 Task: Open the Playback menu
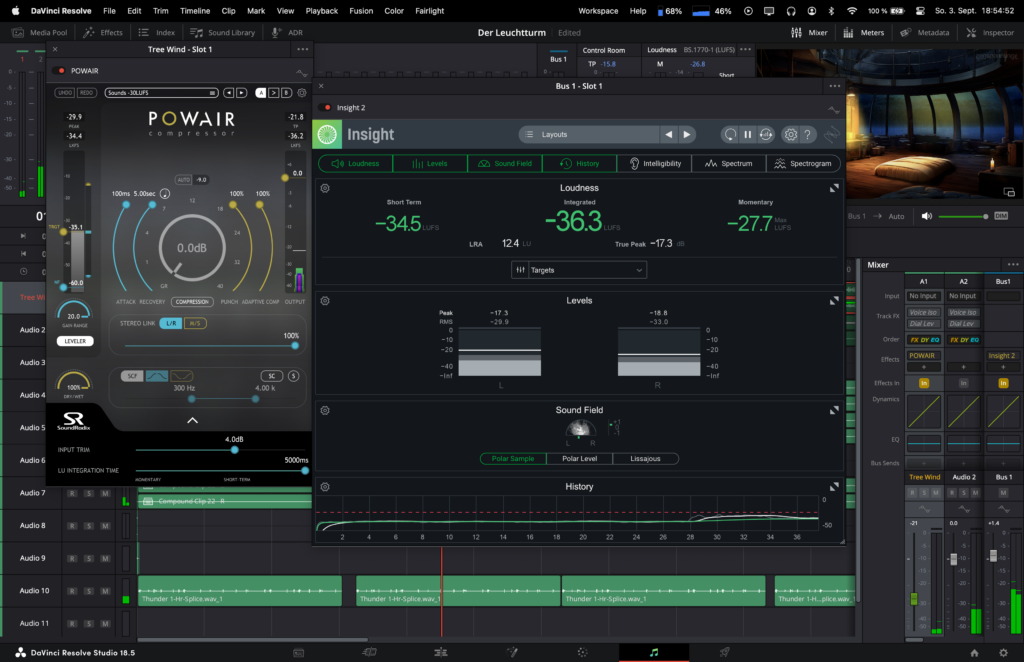[321, 11]
